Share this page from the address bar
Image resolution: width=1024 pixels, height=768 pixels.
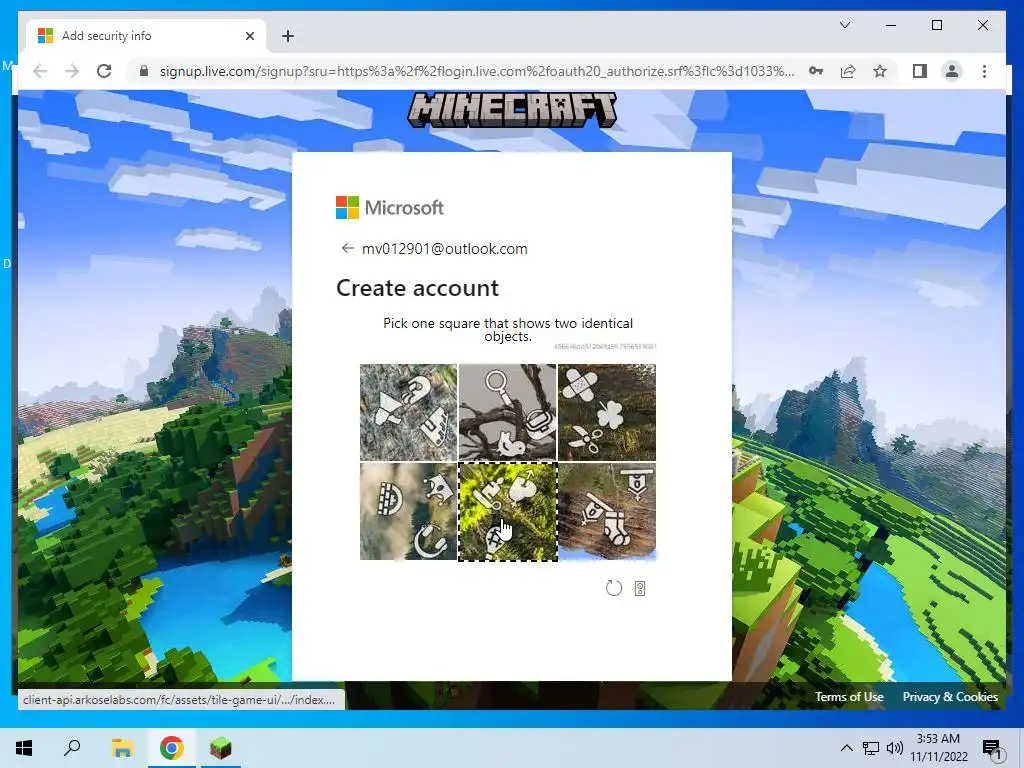(848, 71)
